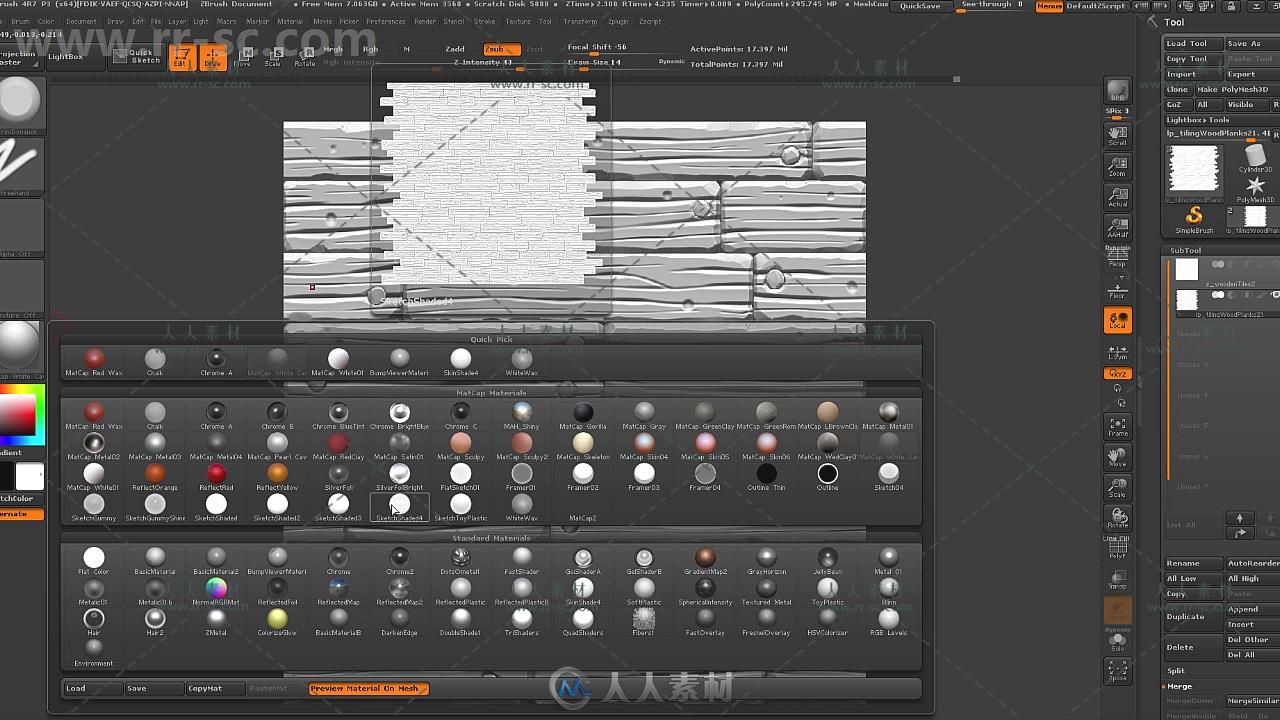Adjust the Z Intensity slider
Image resolution: width=1280 pixels, height=720 pixels.
pos(483,62)
